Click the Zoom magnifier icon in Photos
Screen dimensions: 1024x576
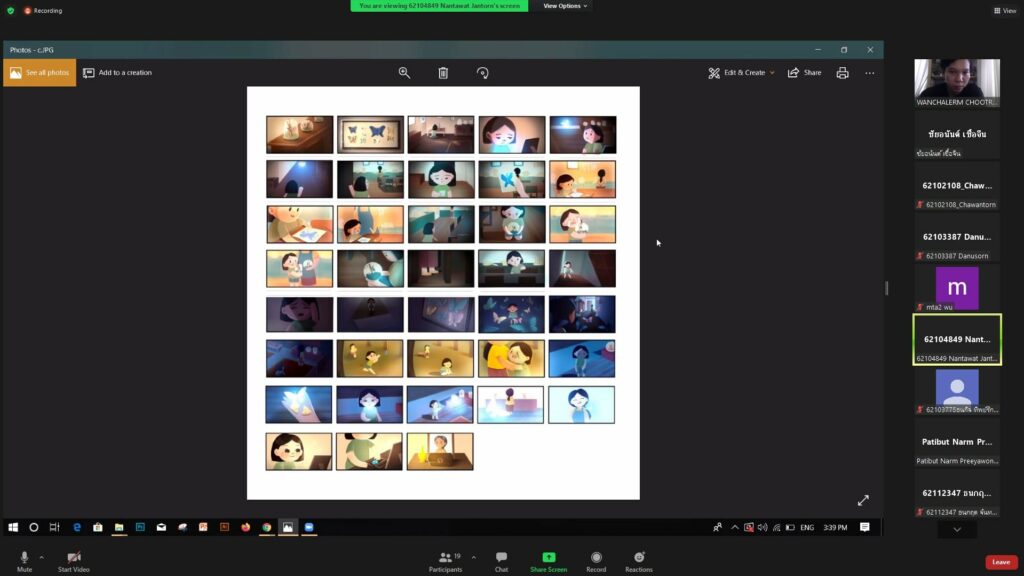pos(404,73)
